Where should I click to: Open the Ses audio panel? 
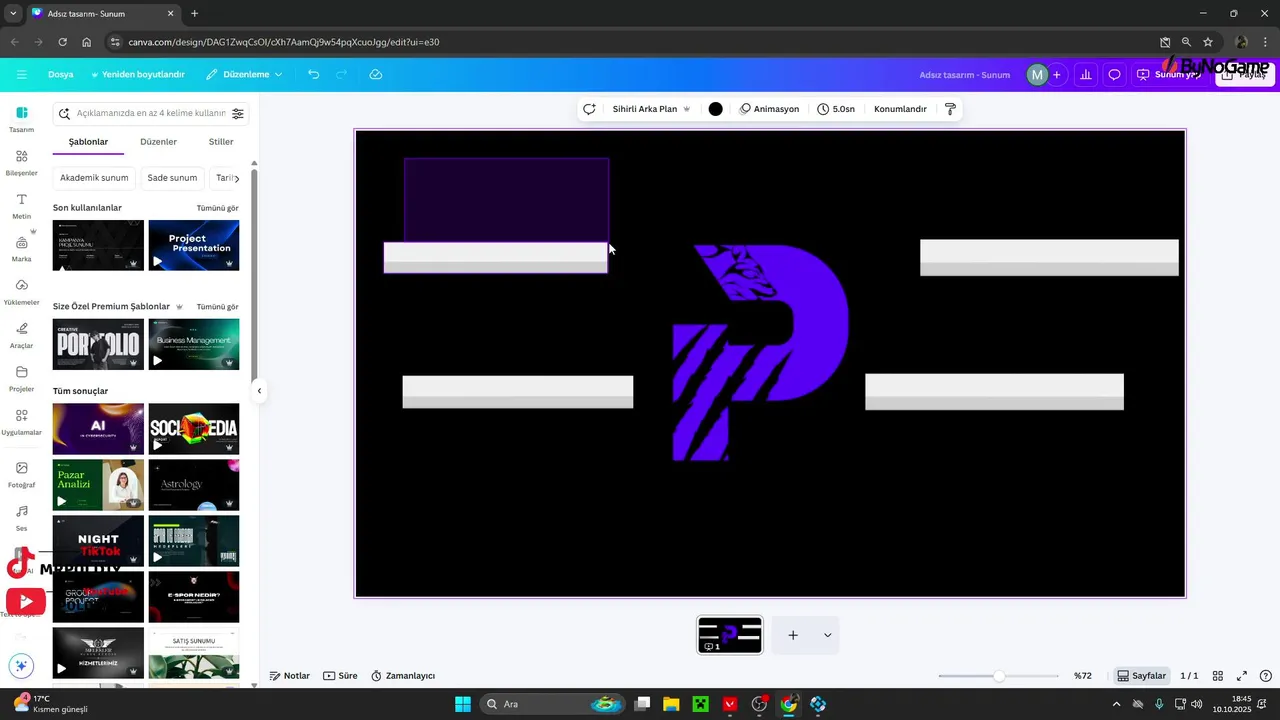click(x=22, y=517)
